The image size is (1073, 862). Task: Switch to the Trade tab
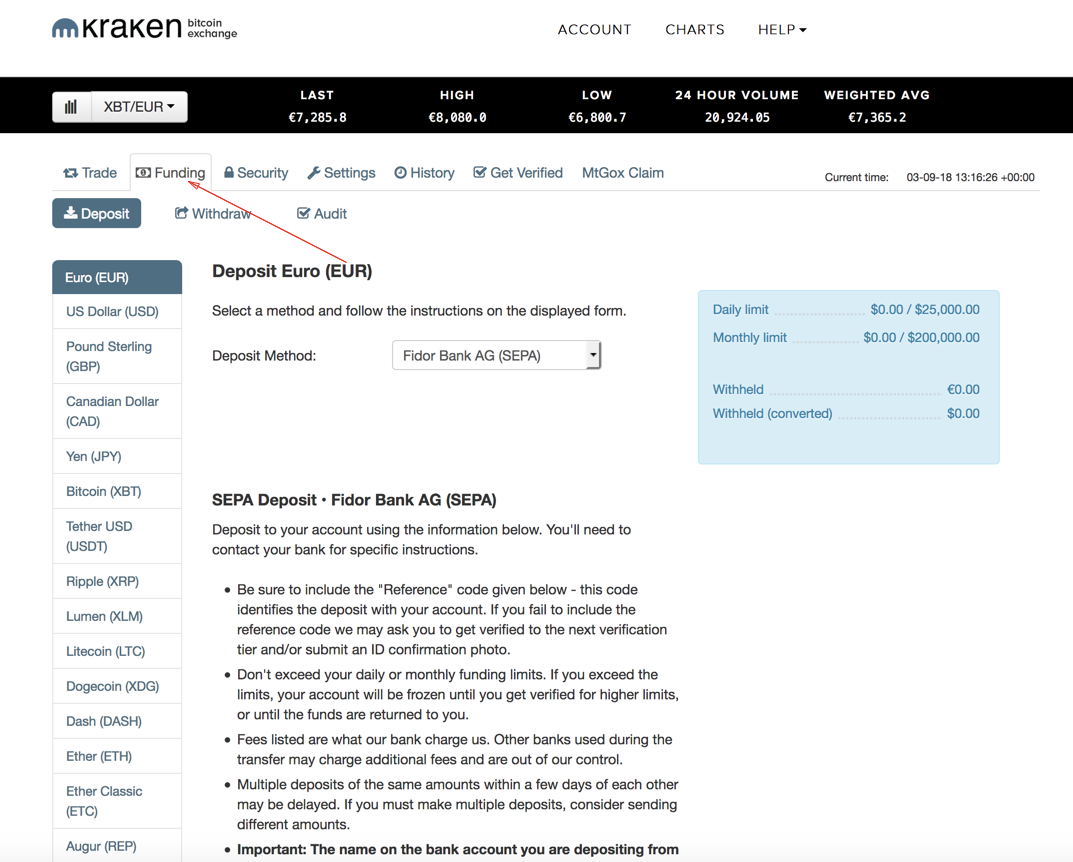click(x=90, y=173)
